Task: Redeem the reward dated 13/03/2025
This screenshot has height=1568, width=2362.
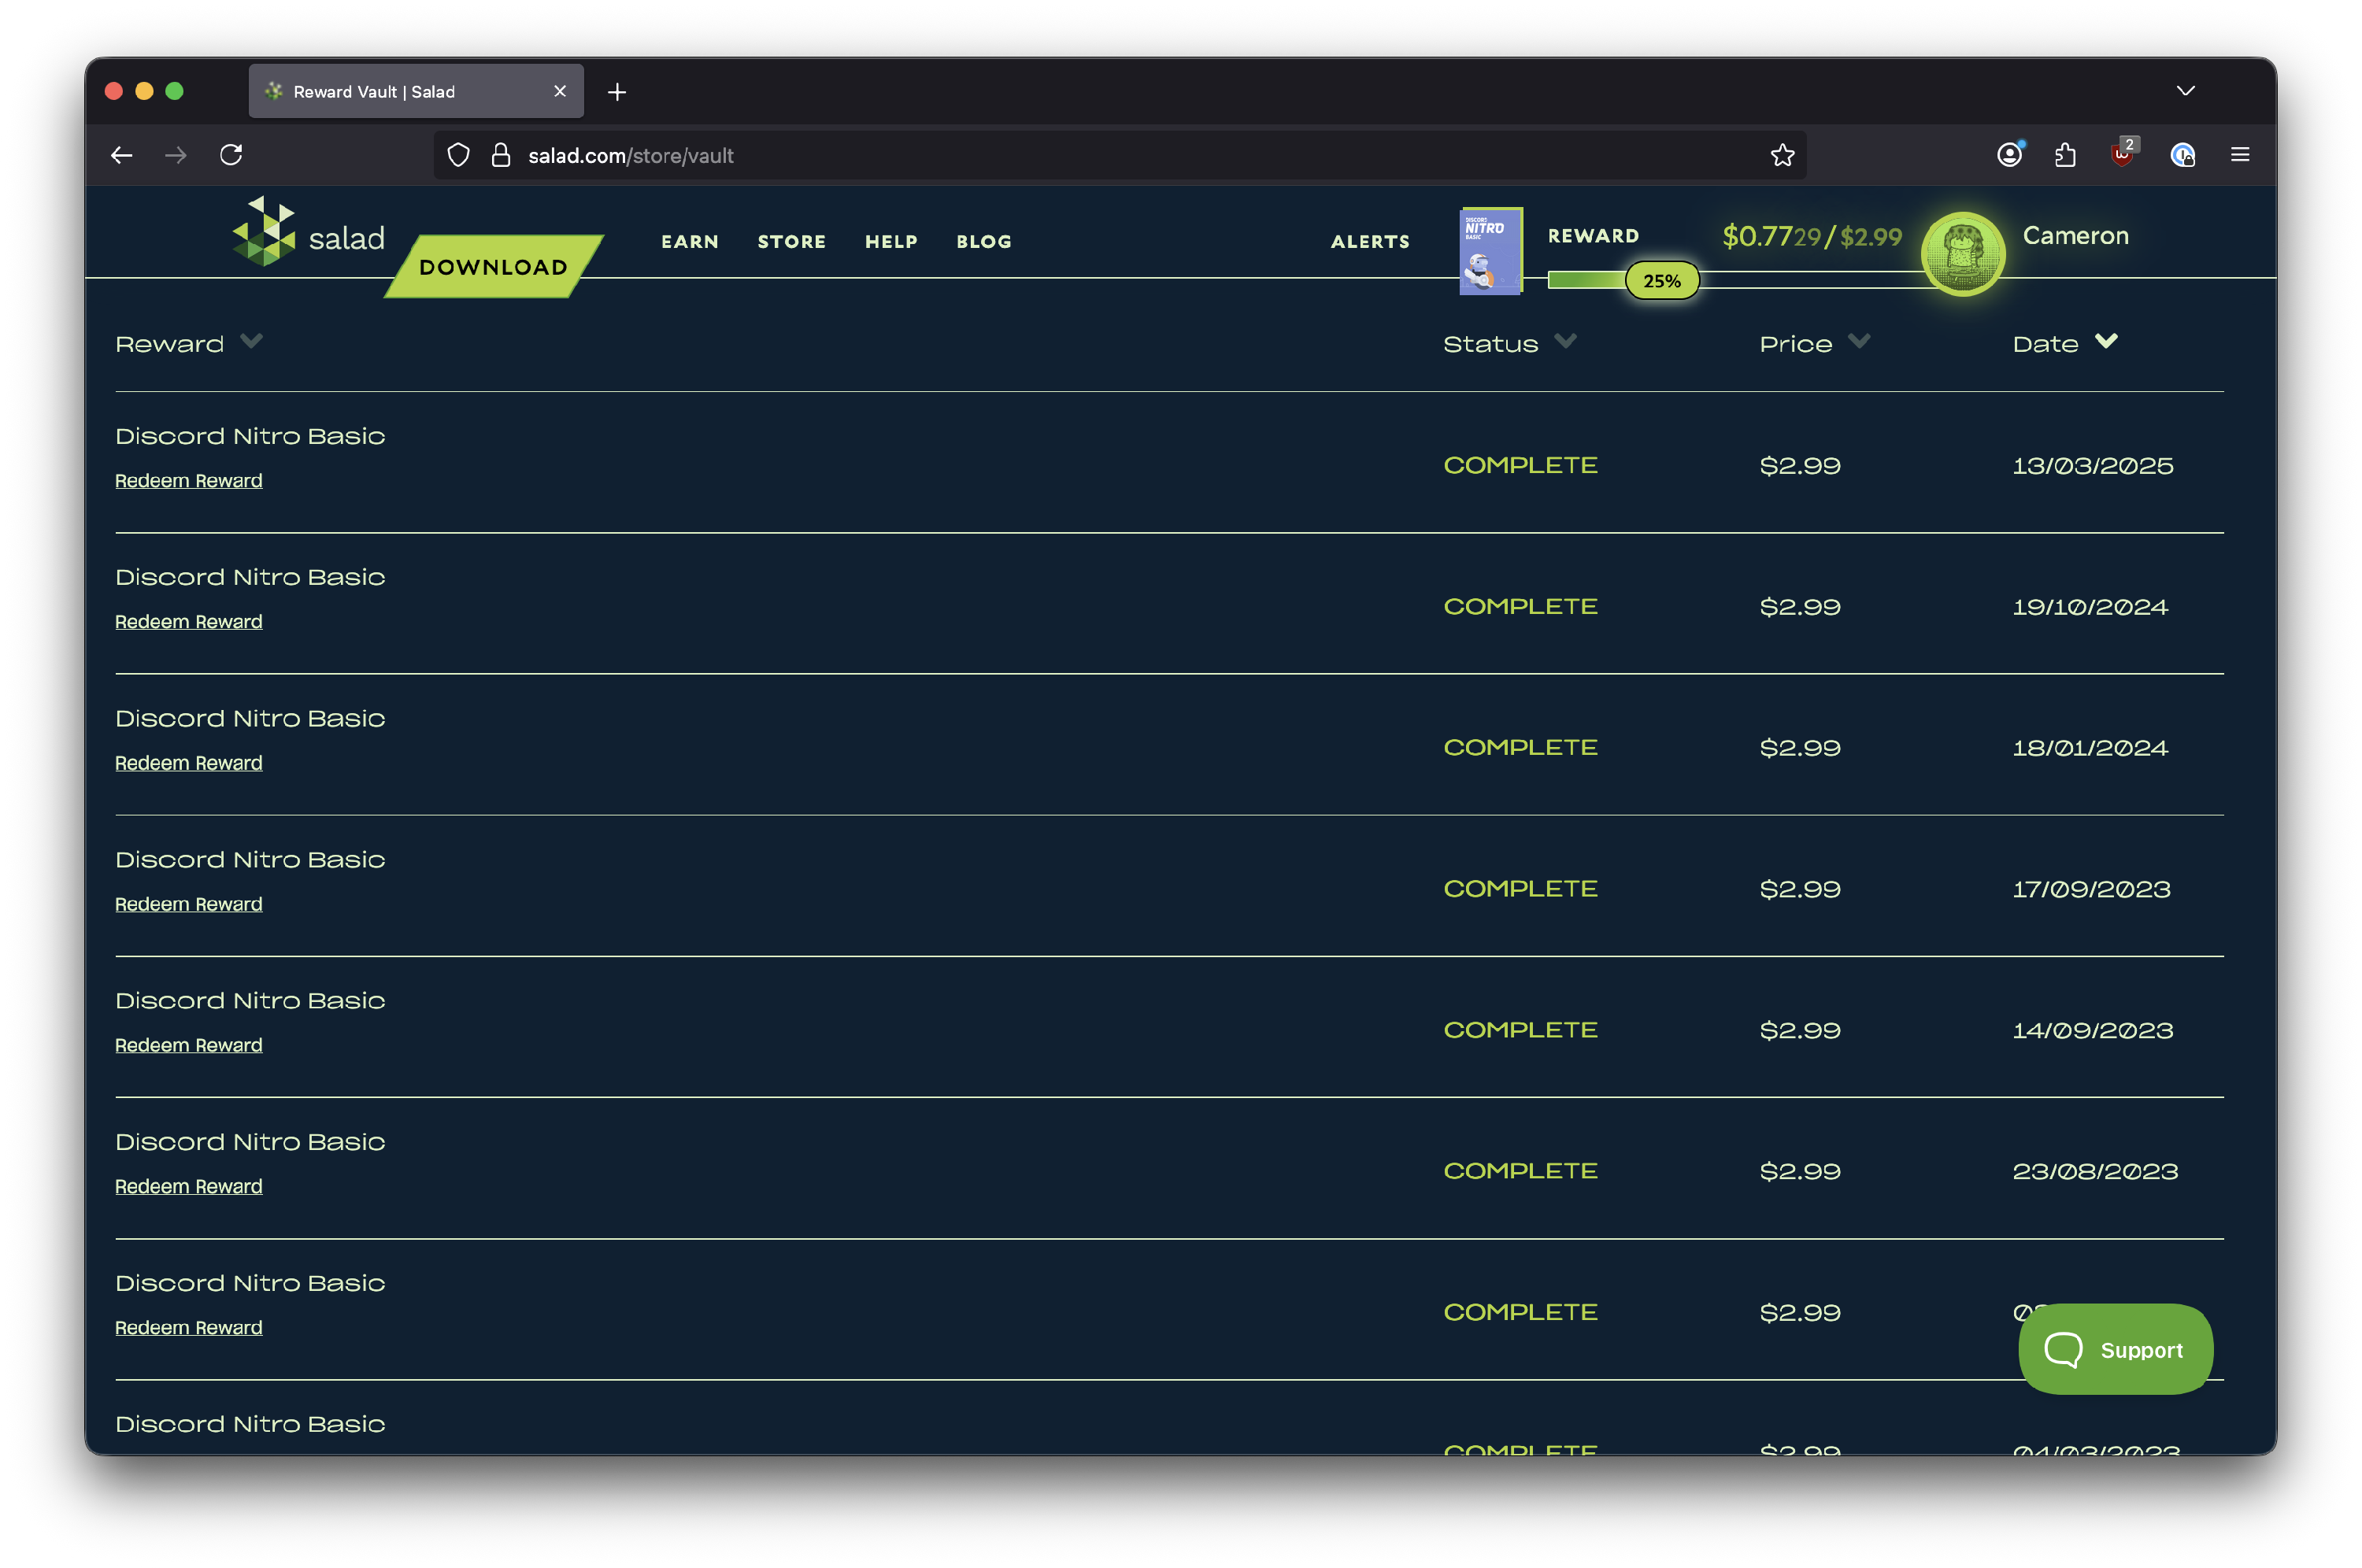Action: (189, 481)
